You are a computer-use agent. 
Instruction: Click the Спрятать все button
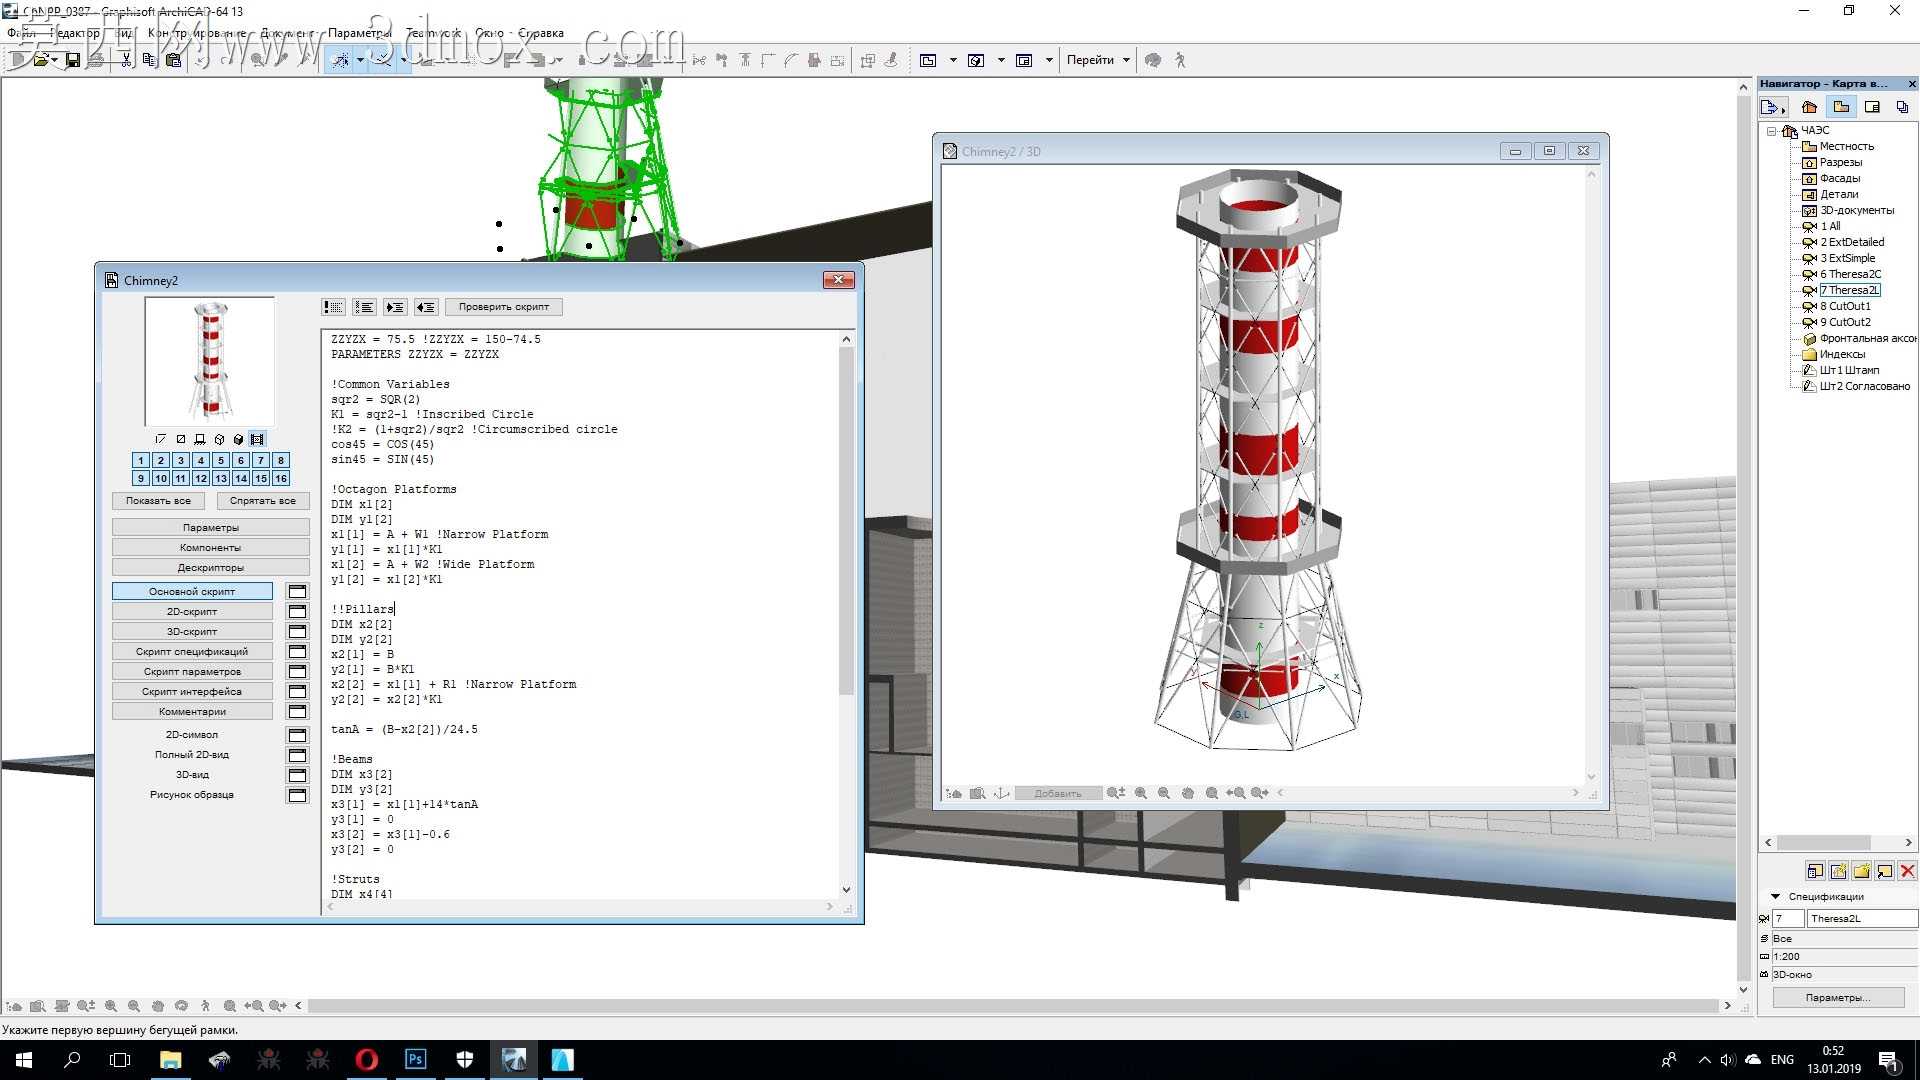[263, 501]
